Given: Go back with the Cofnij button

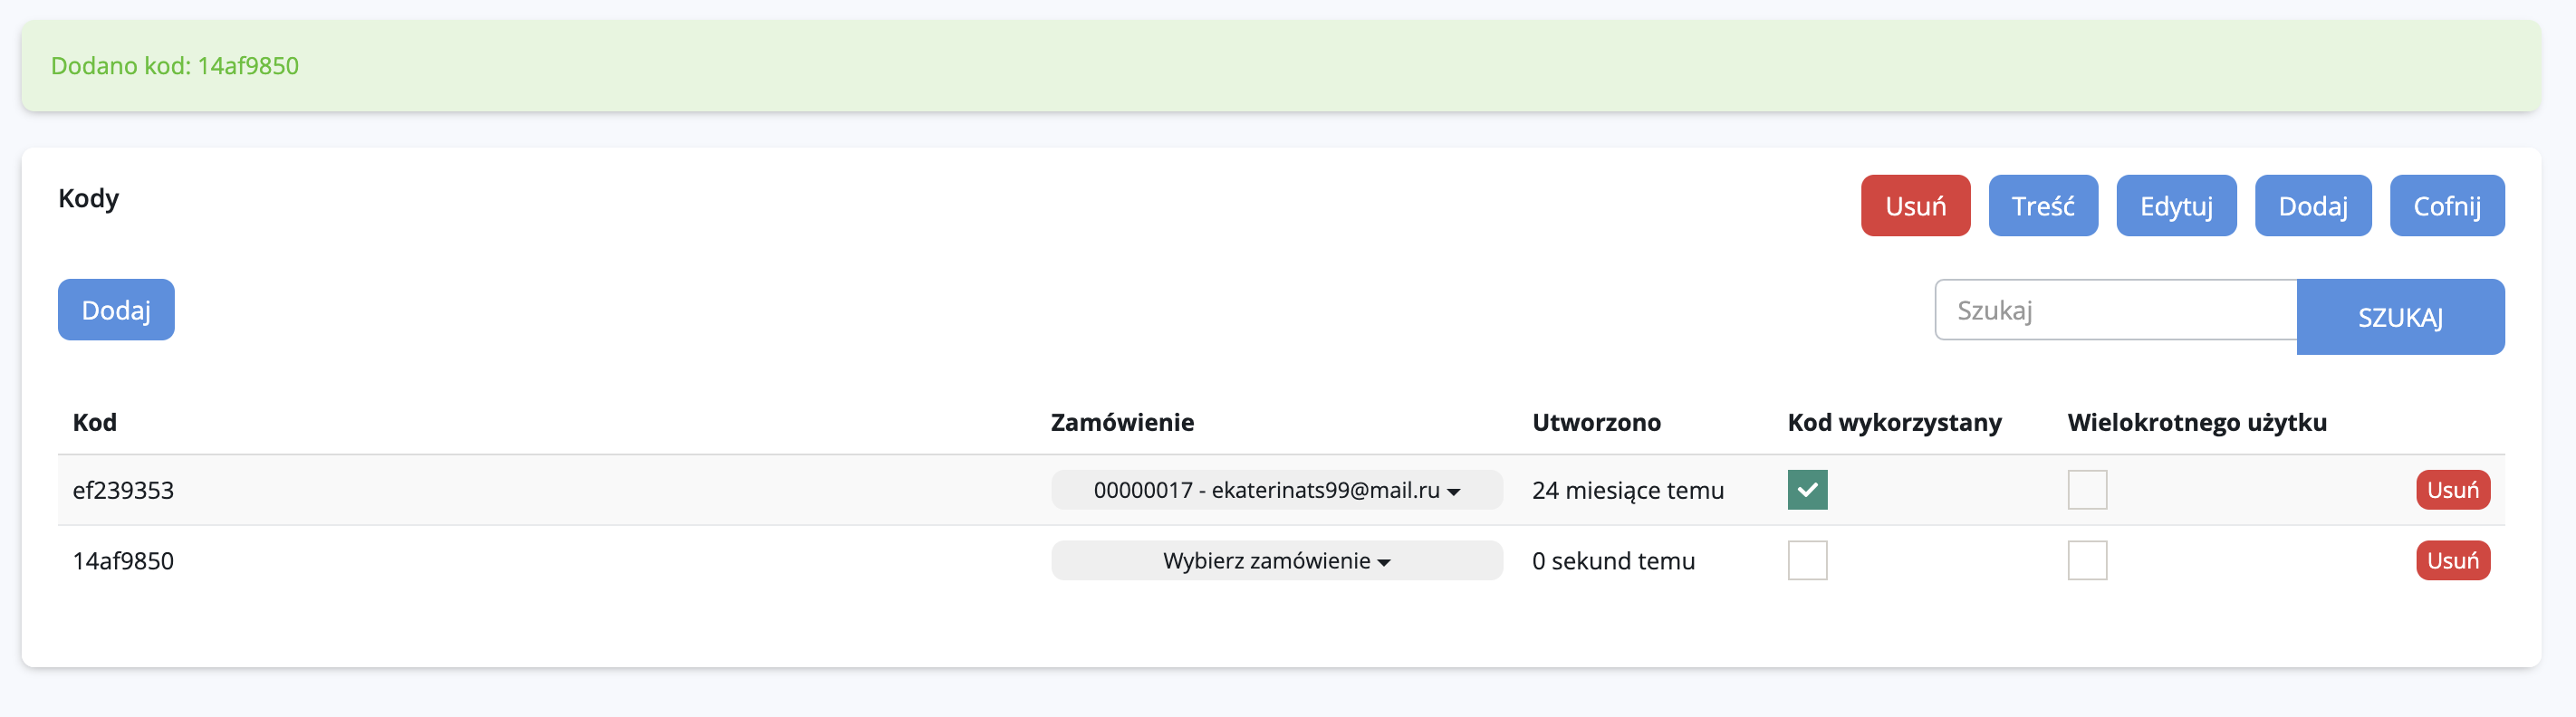Looking at the screenshot, I should click(x=2446, y=206).
